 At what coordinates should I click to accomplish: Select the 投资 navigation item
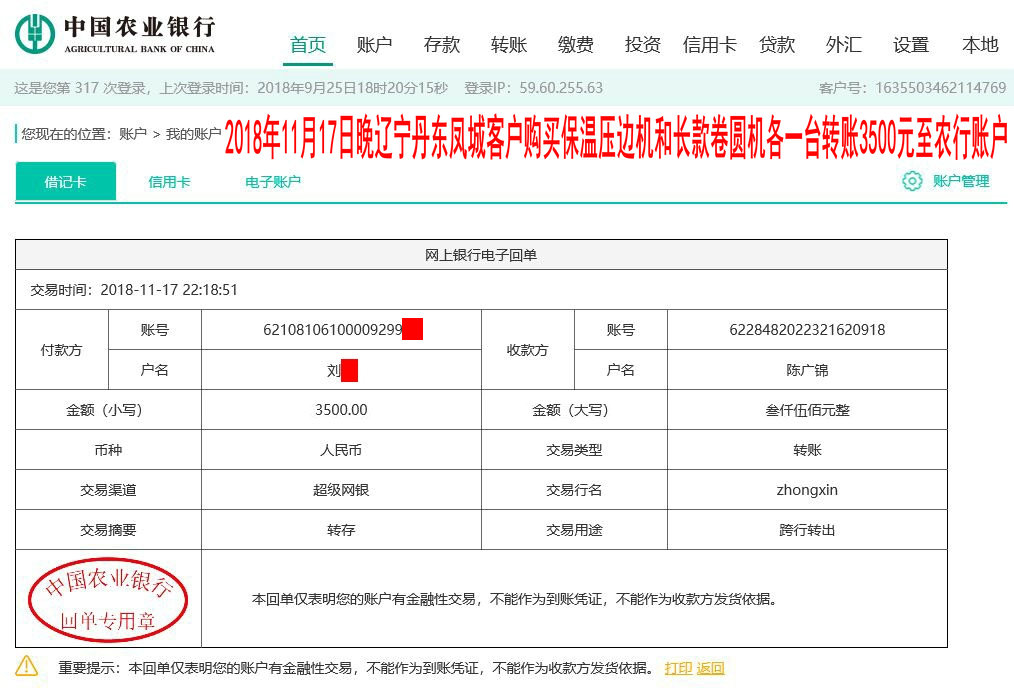[643, 44]
